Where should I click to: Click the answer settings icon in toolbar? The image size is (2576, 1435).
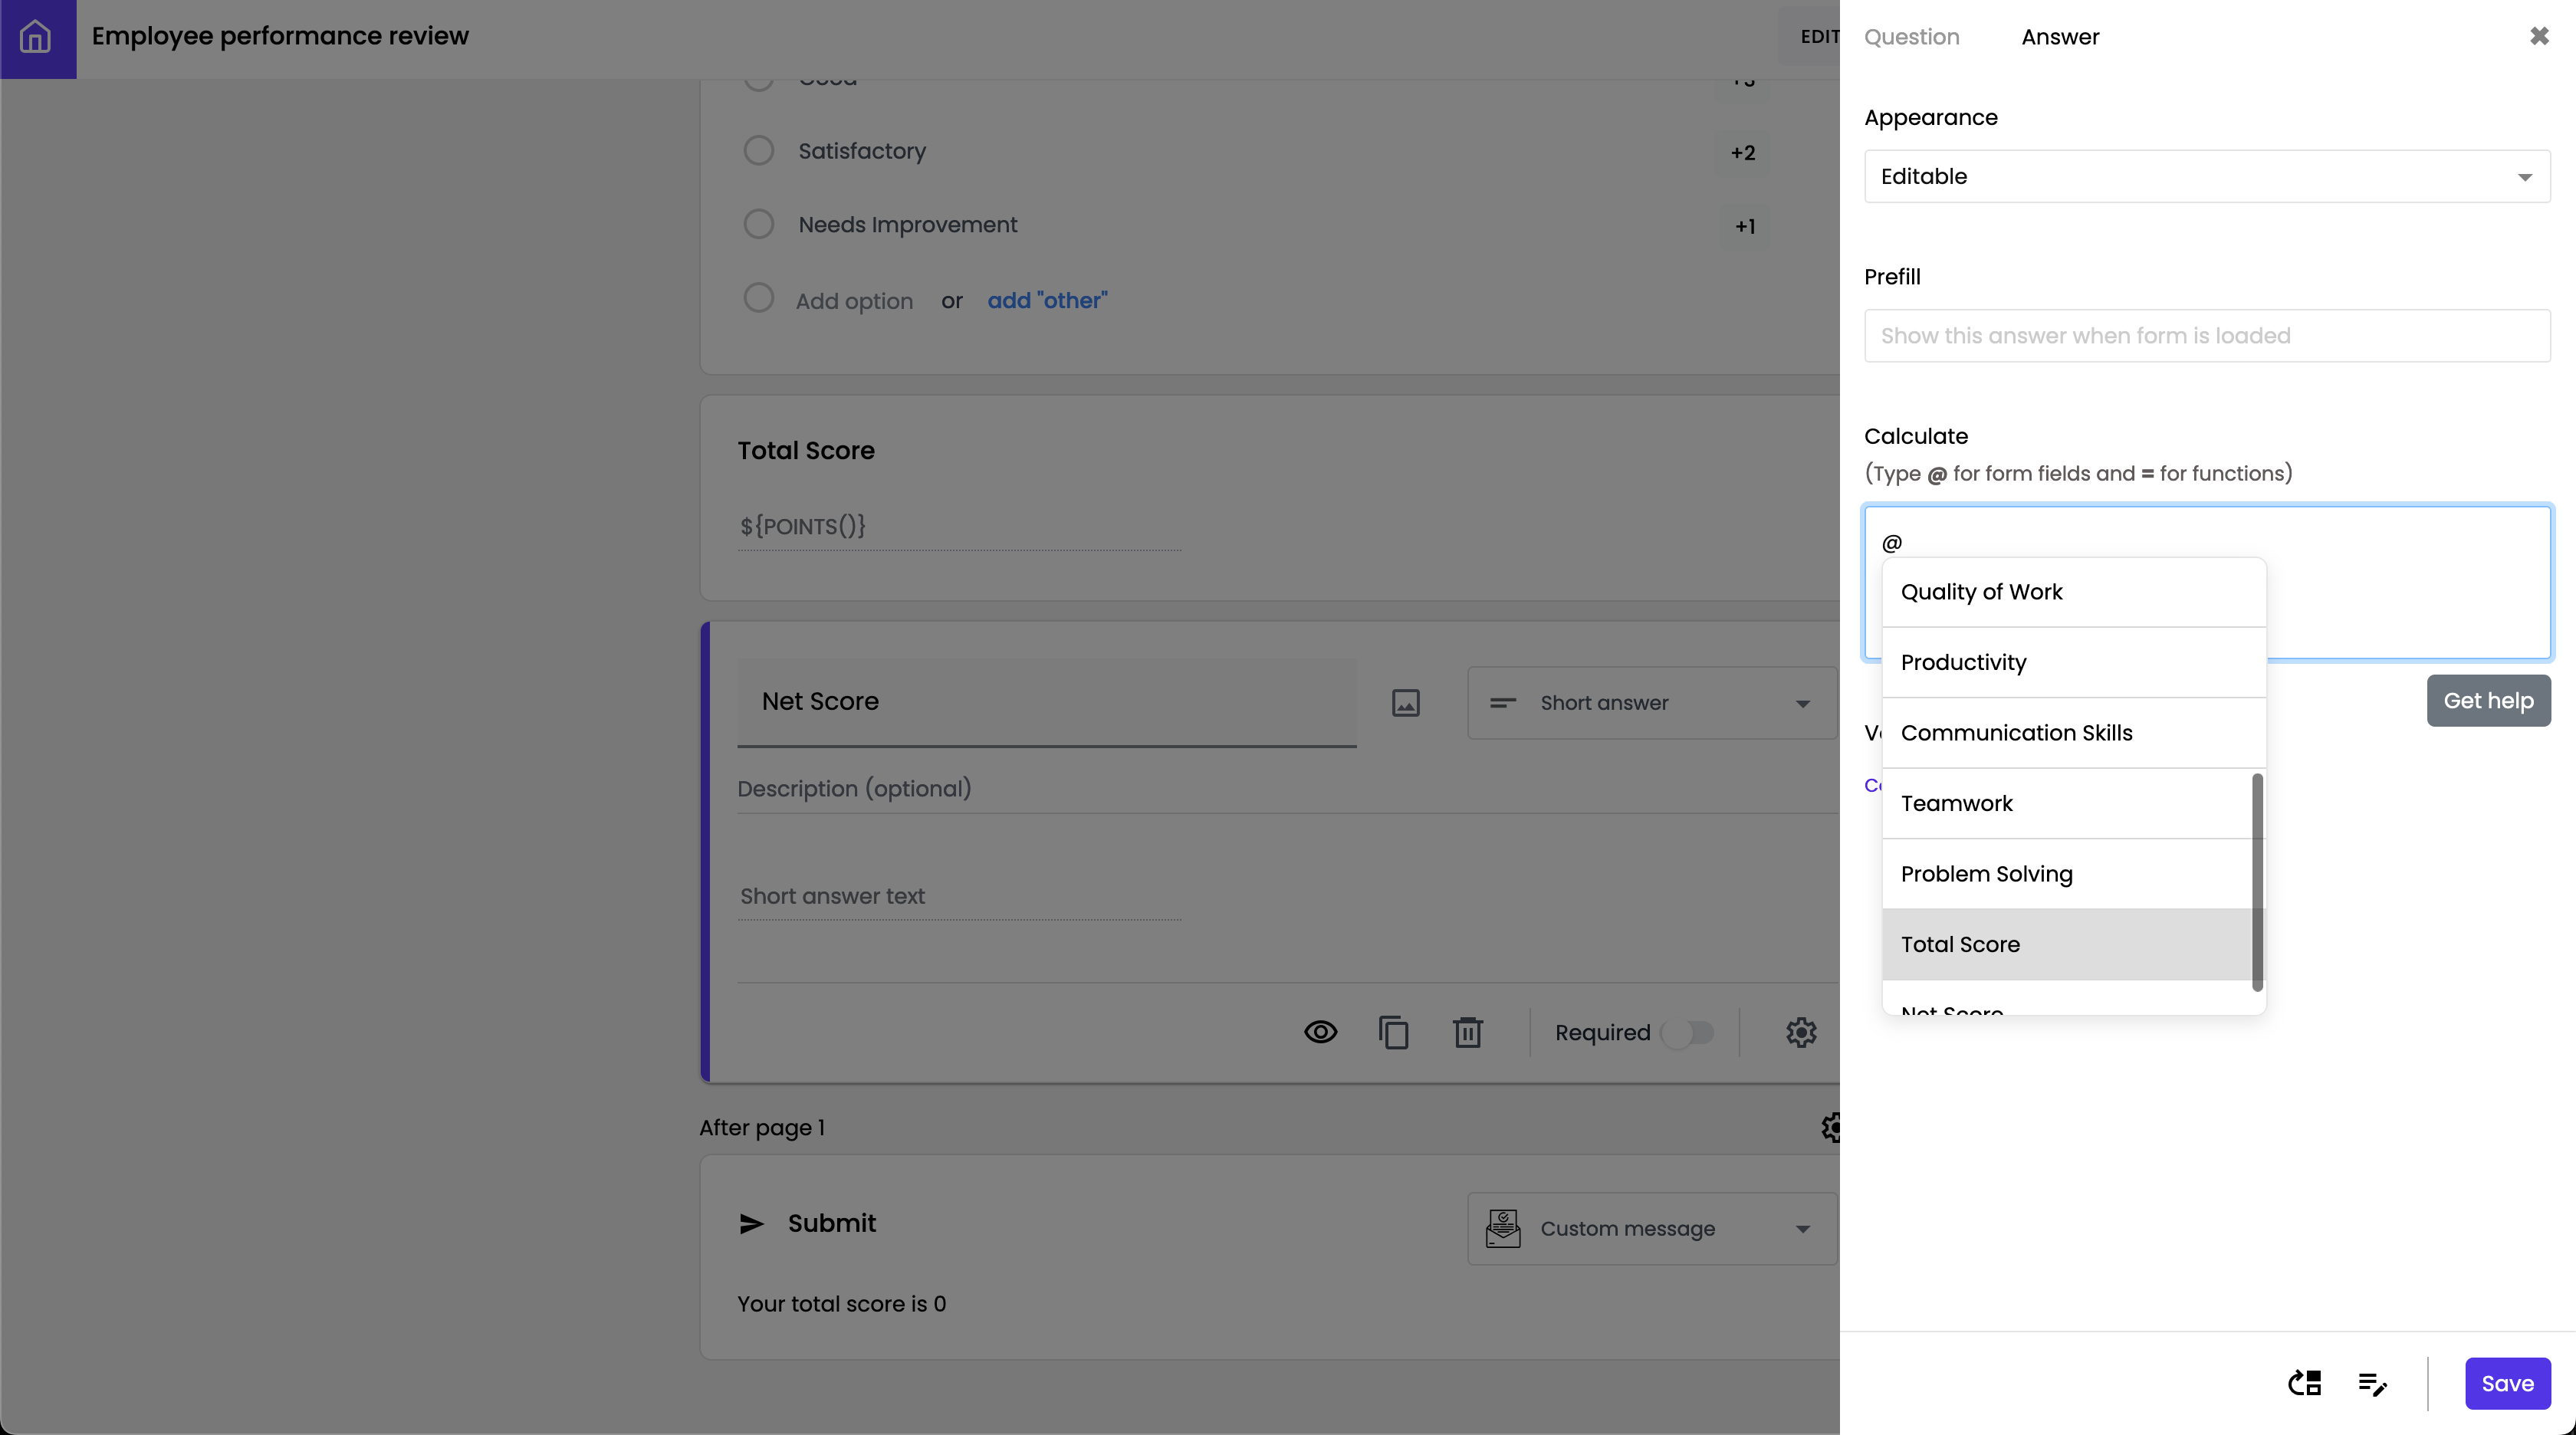point(2374,1382)
